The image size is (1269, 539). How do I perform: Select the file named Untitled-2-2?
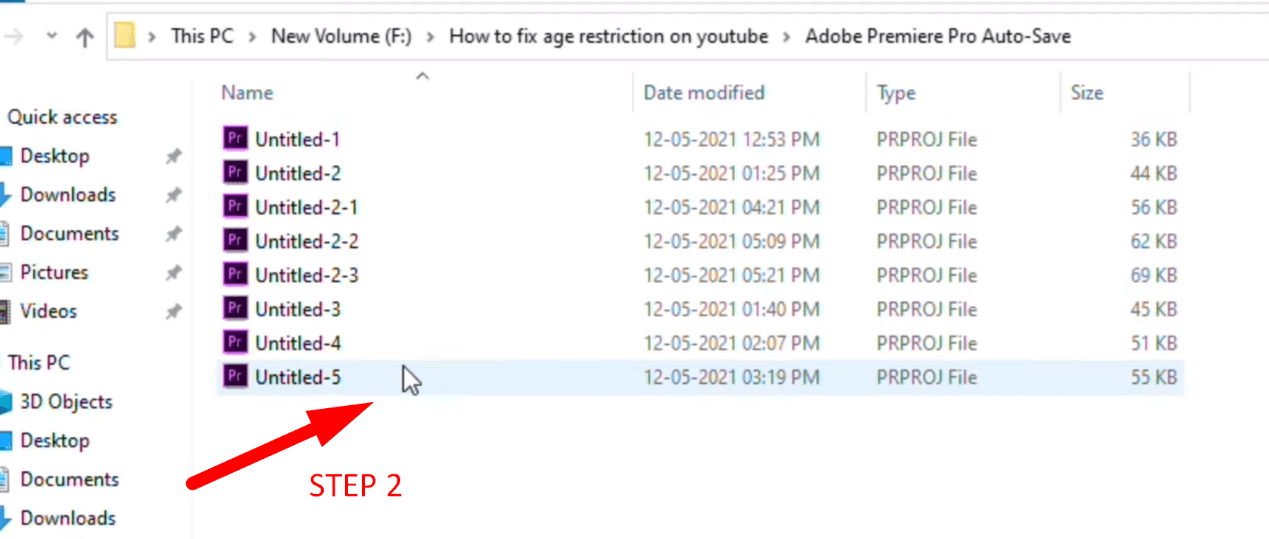[x=307, y=241]
